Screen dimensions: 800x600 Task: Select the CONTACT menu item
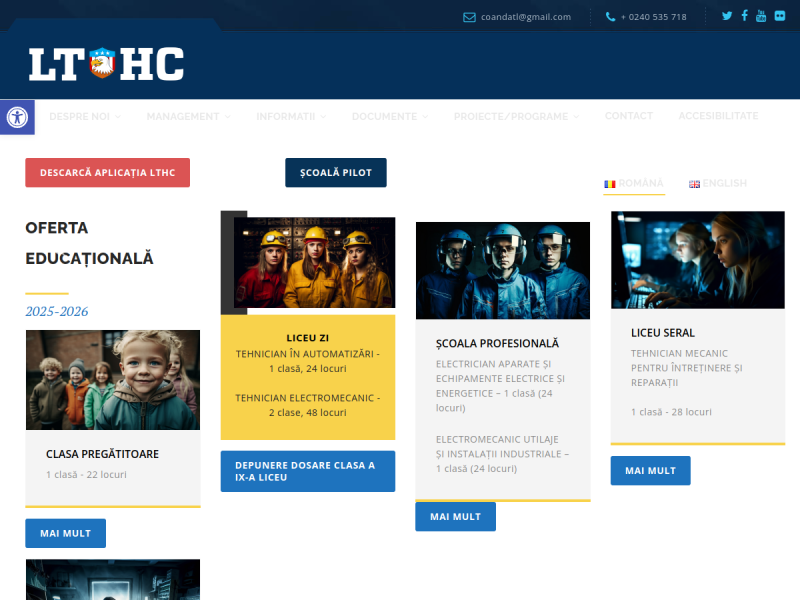click(629, 116)
